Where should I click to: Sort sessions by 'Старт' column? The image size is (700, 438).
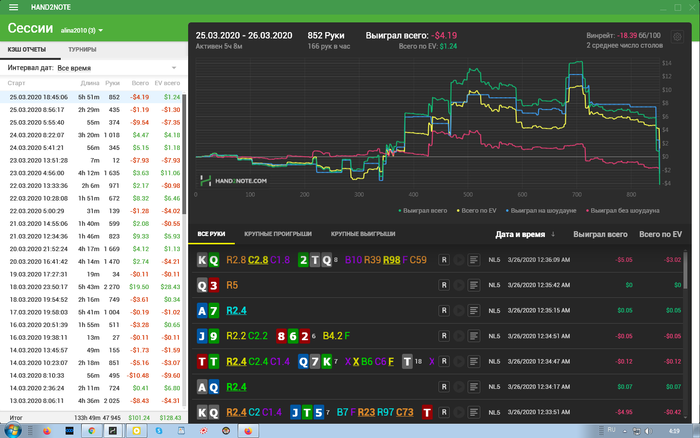click(x=16, y=83)
